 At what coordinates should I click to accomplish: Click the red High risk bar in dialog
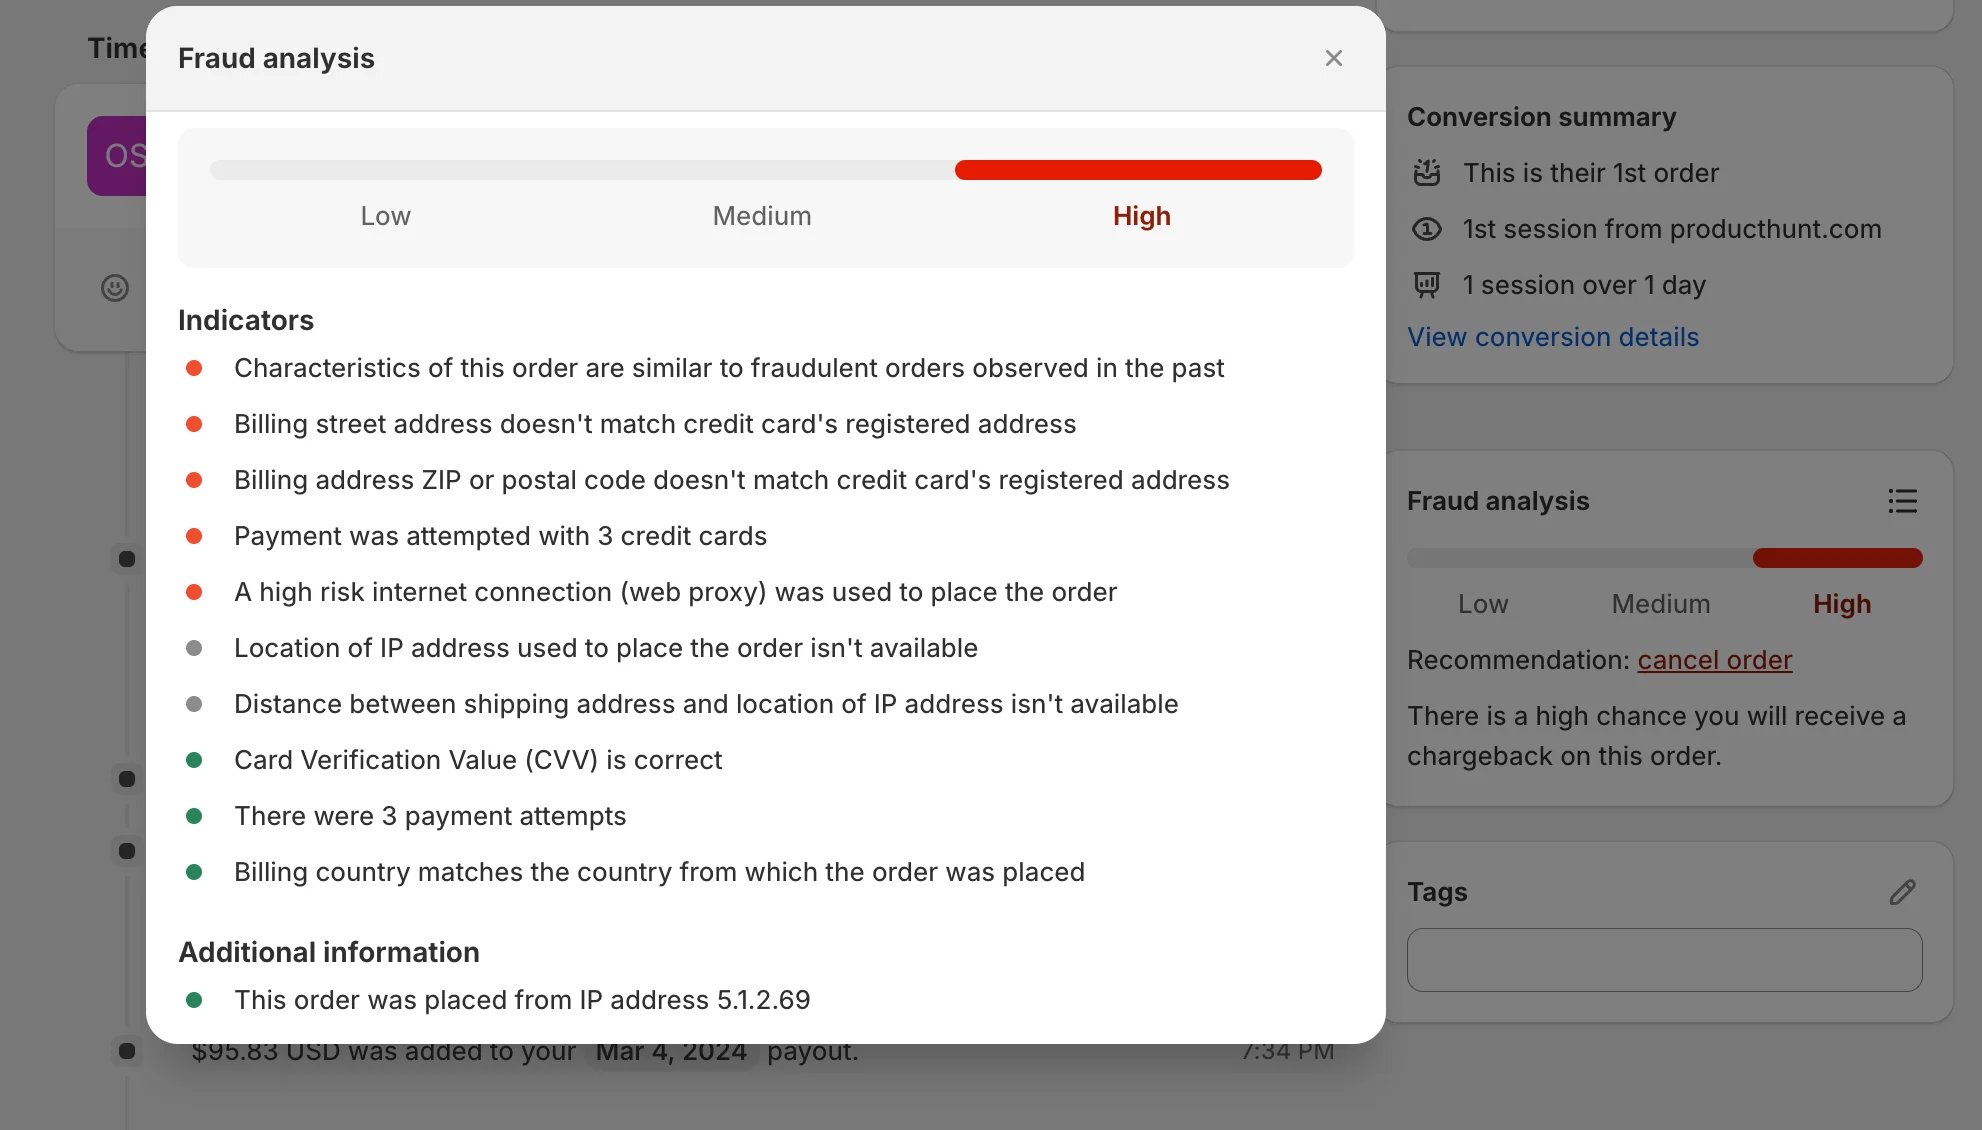point(1138,170)
